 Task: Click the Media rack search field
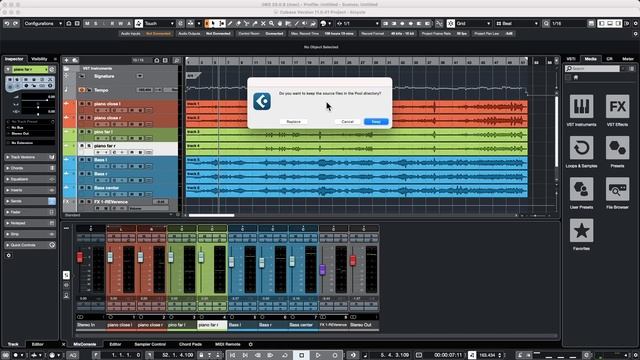pyautogui.click(x=593, y=69)
